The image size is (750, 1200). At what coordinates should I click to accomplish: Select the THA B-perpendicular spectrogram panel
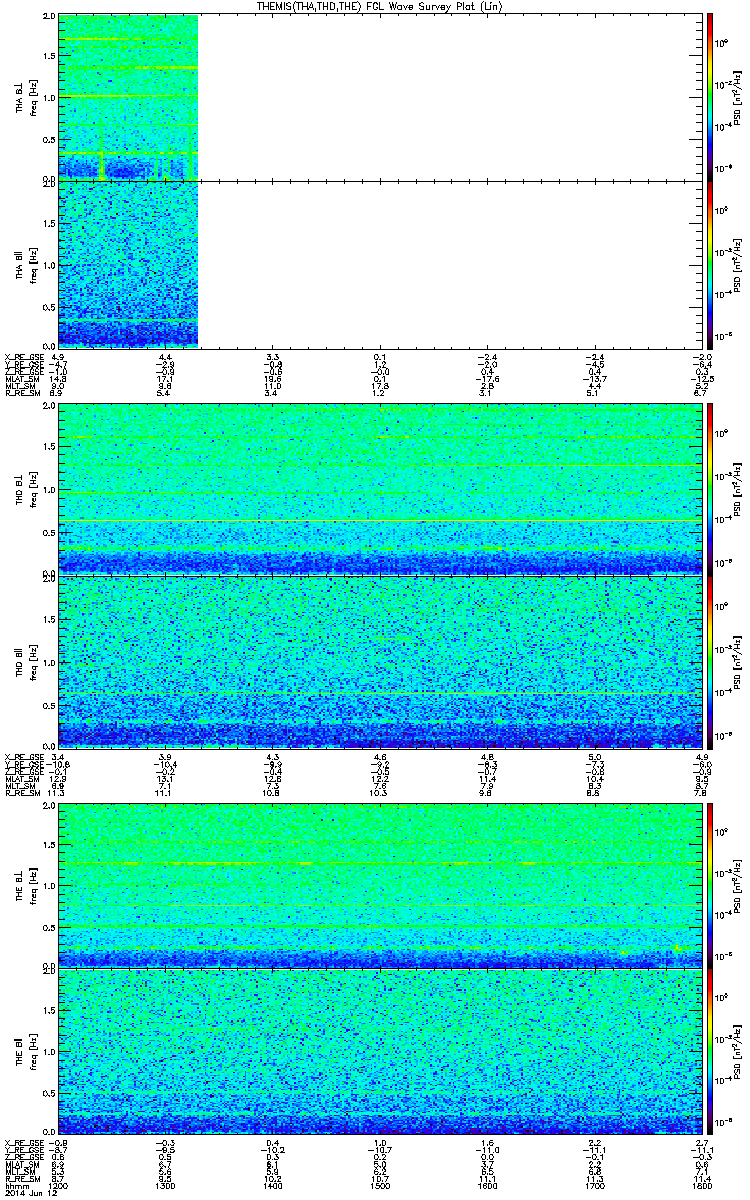tap(378, 96)
